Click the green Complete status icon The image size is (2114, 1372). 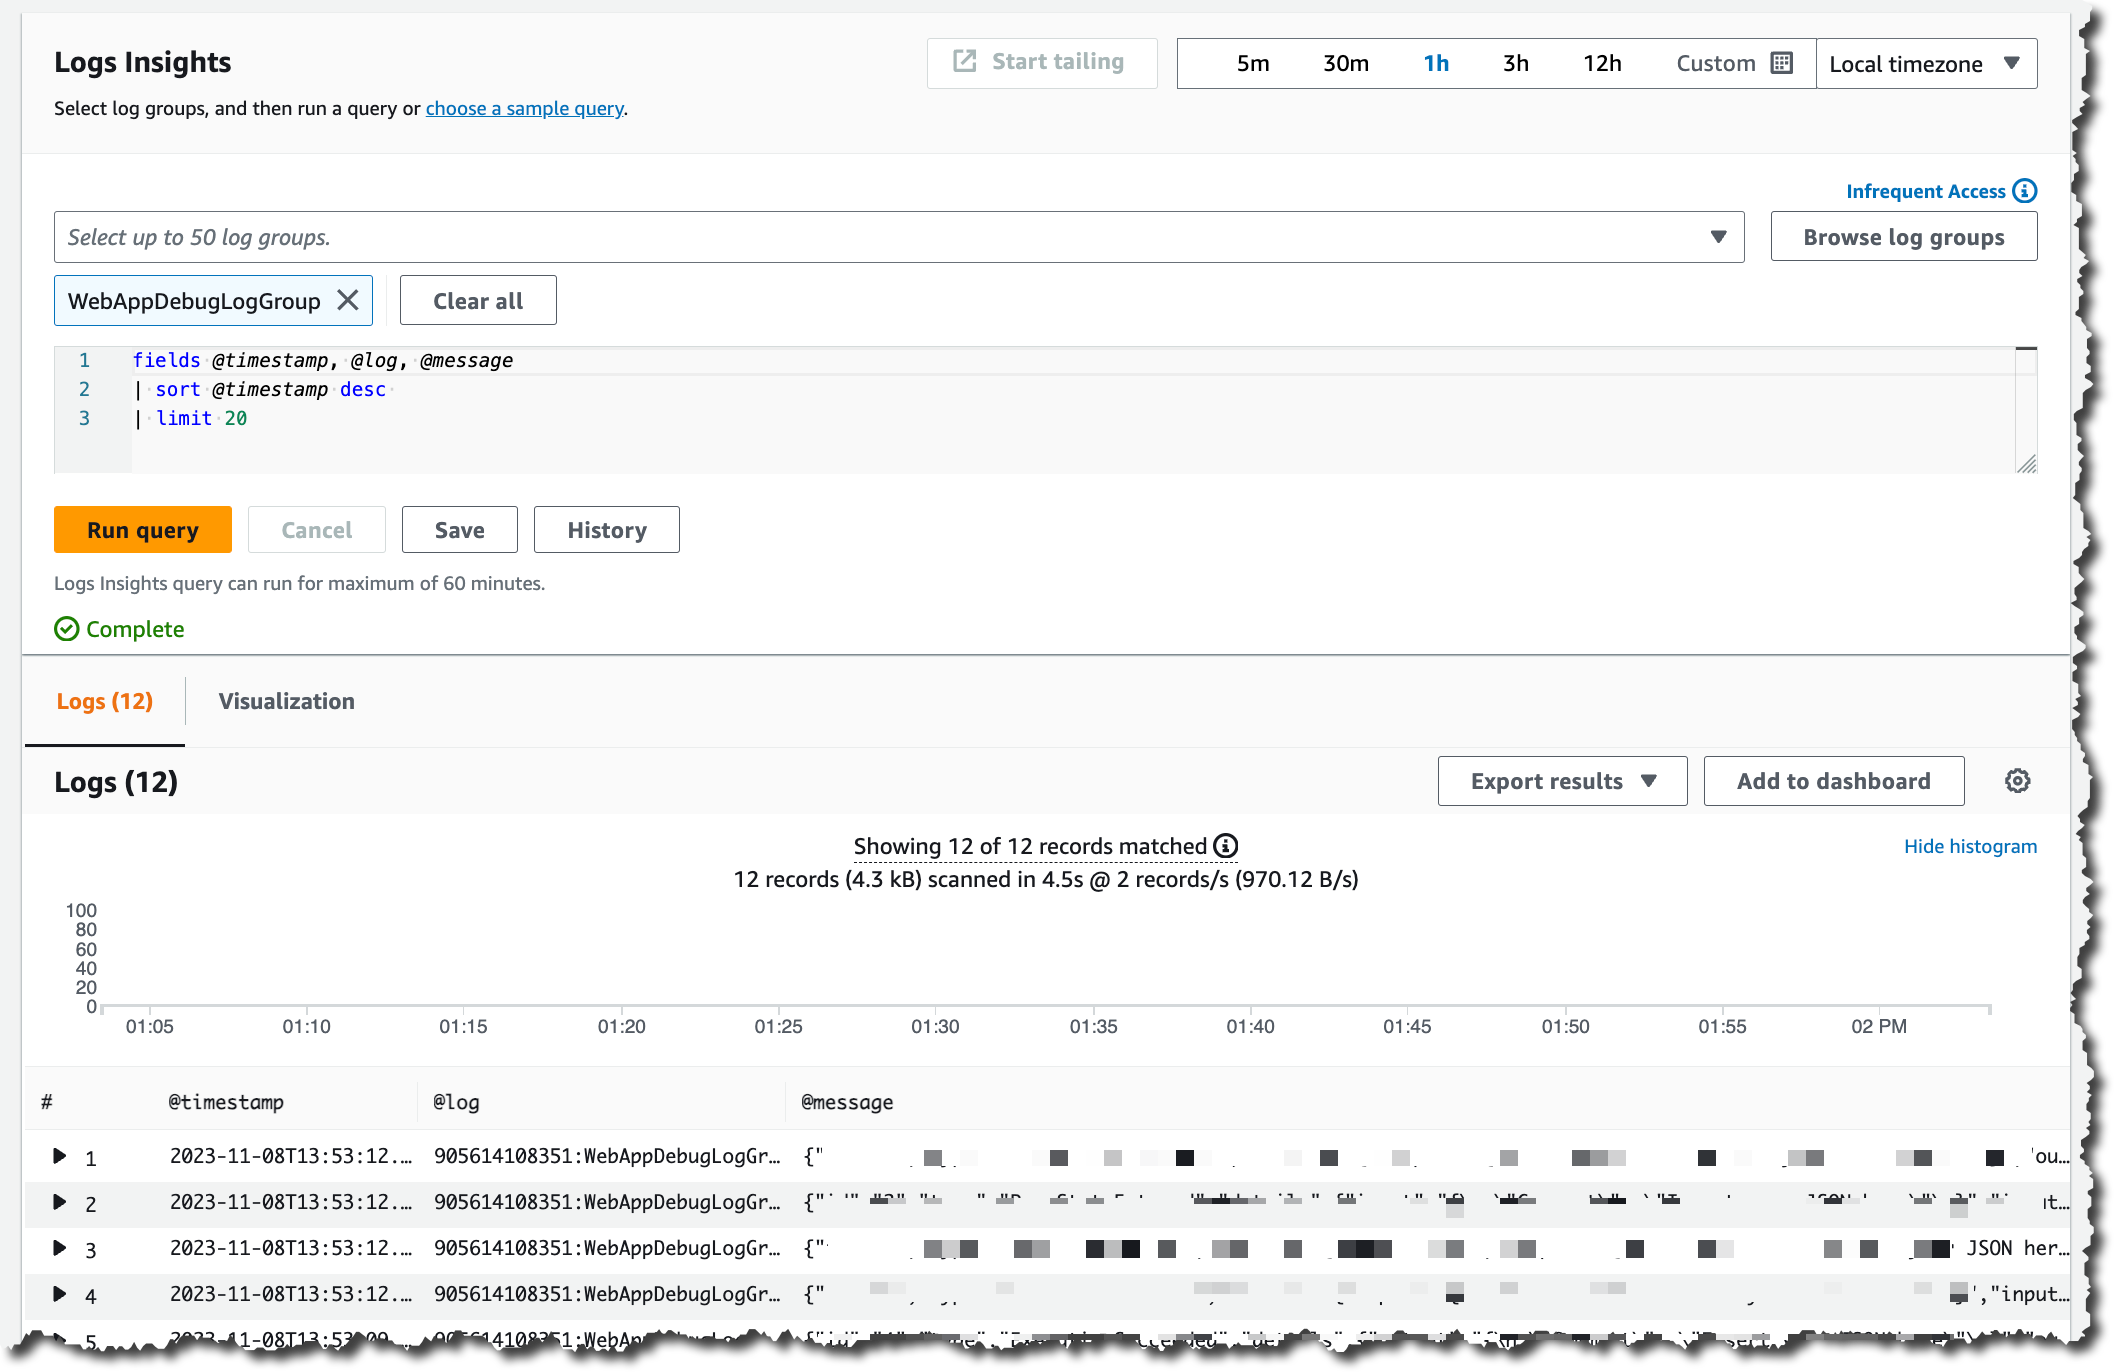(67, 629)
